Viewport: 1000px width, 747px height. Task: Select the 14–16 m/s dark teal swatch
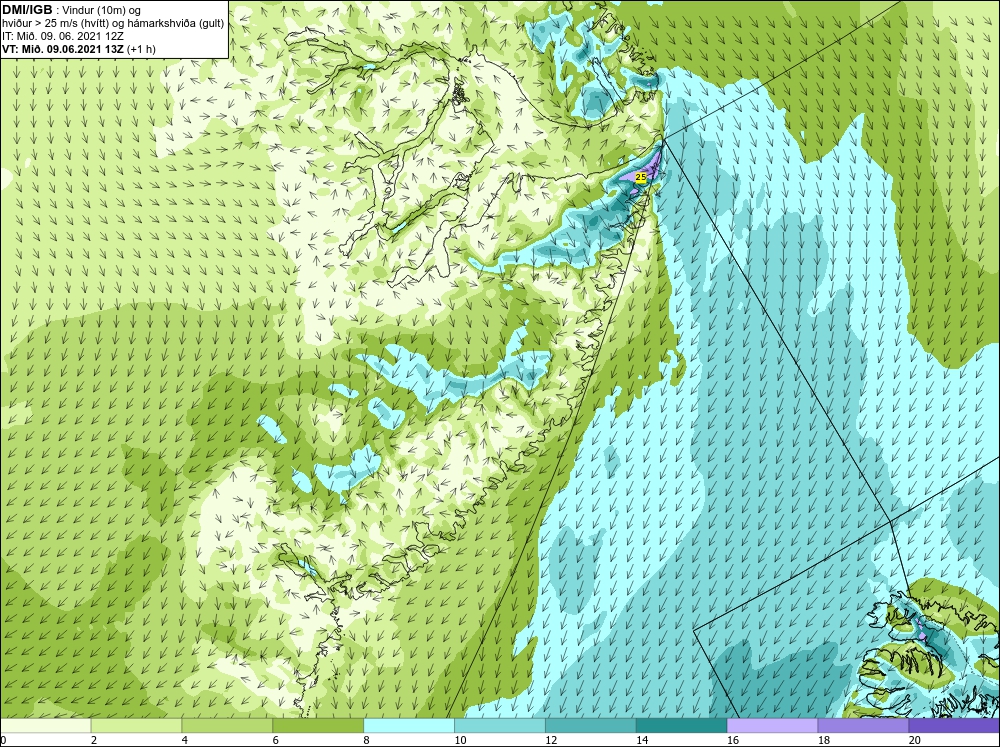pyautogui.click(x=682, y=726)
